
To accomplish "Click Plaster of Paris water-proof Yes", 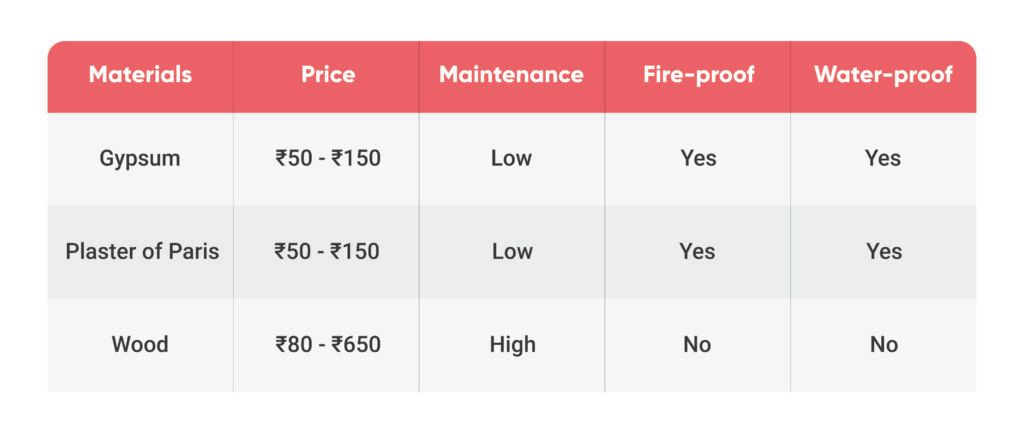I will 884,251.
